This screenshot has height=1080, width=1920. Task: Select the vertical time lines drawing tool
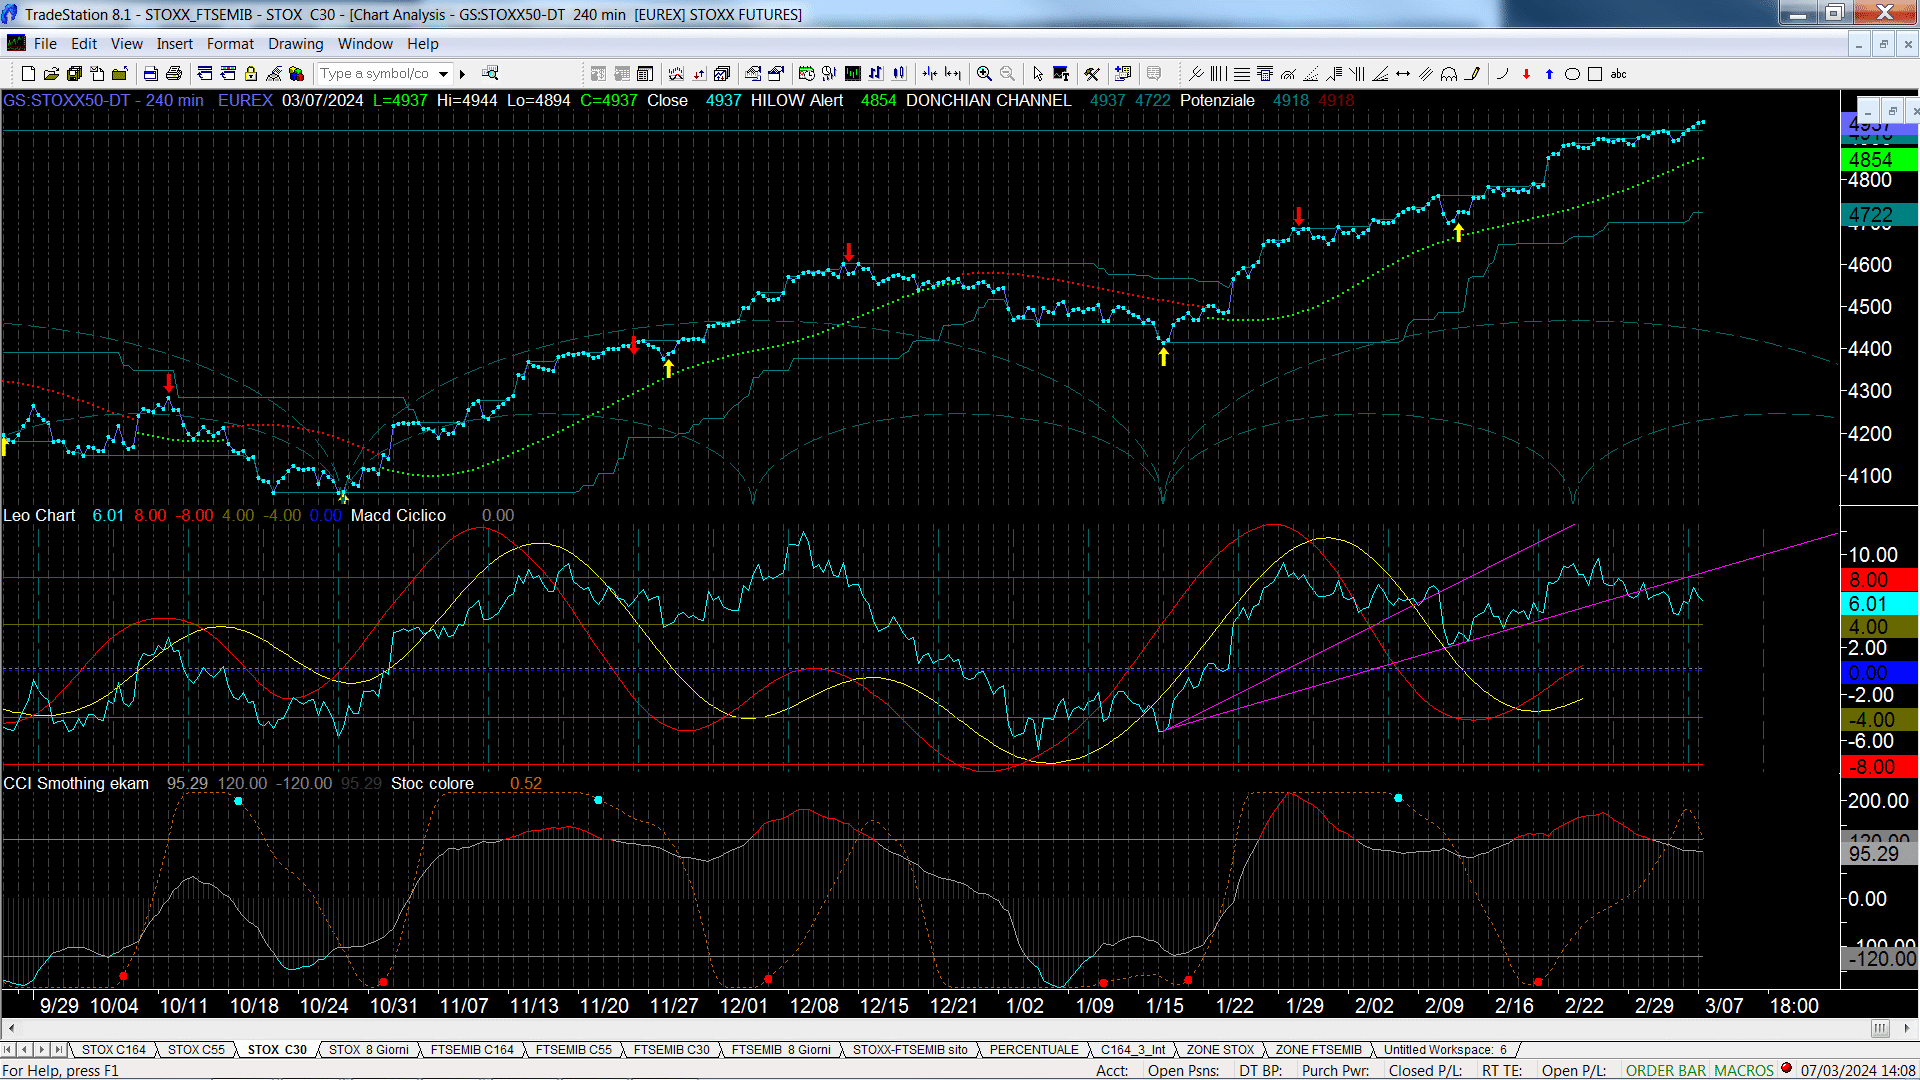pos(1218,74)
